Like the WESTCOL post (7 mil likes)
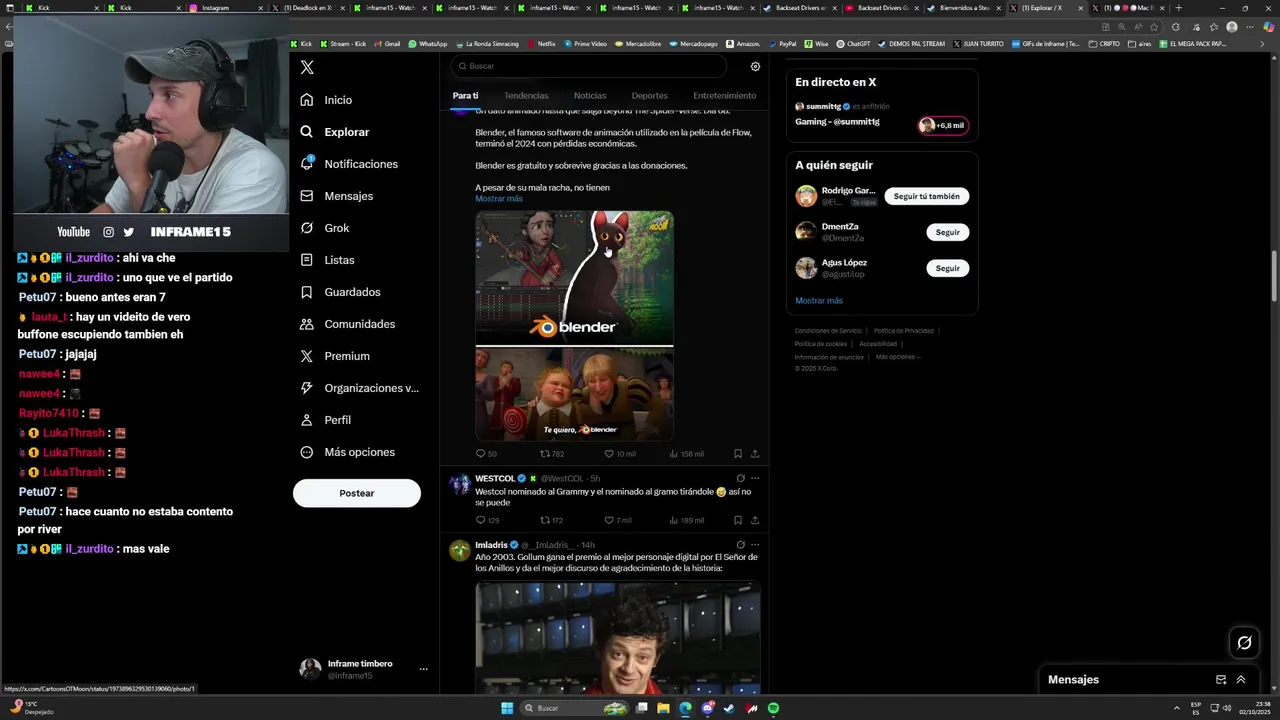Screen dimensions: 1280x720 pos(618,520)
